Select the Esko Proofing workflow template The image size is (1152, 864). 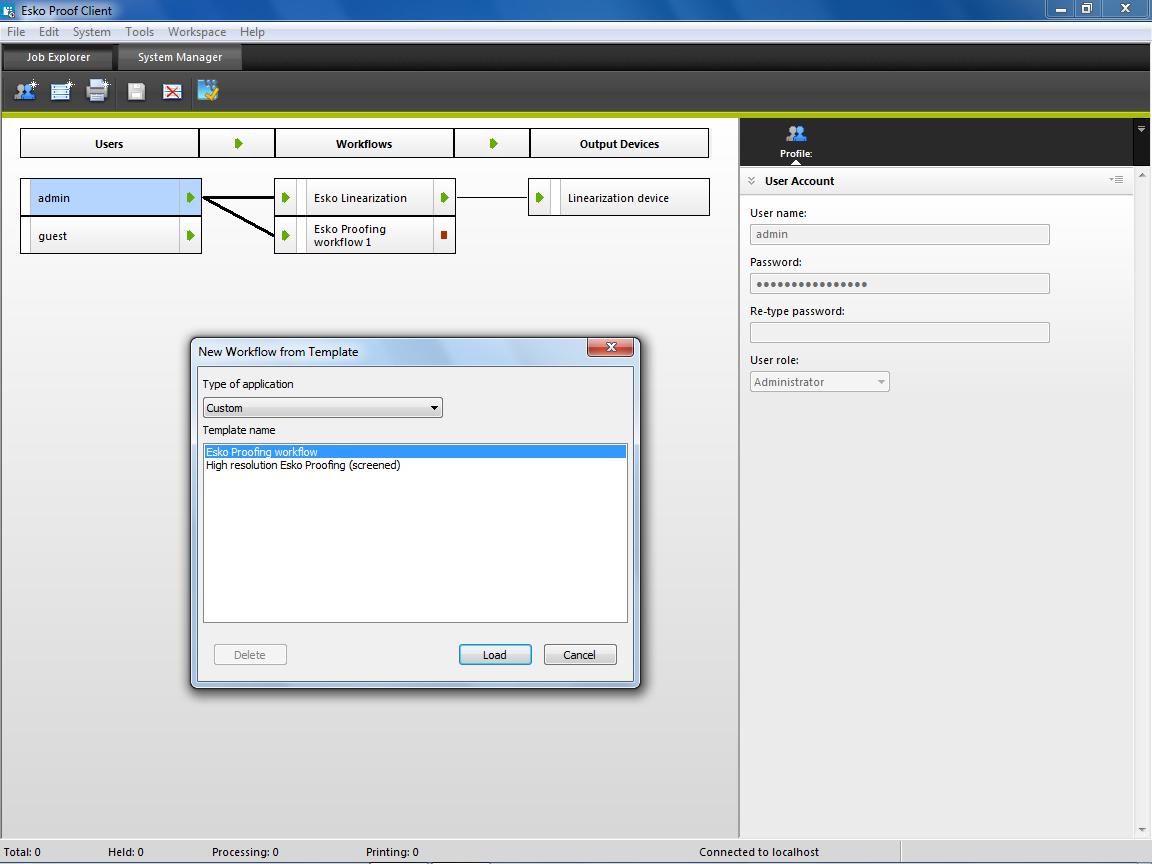(x=415, y=452)
